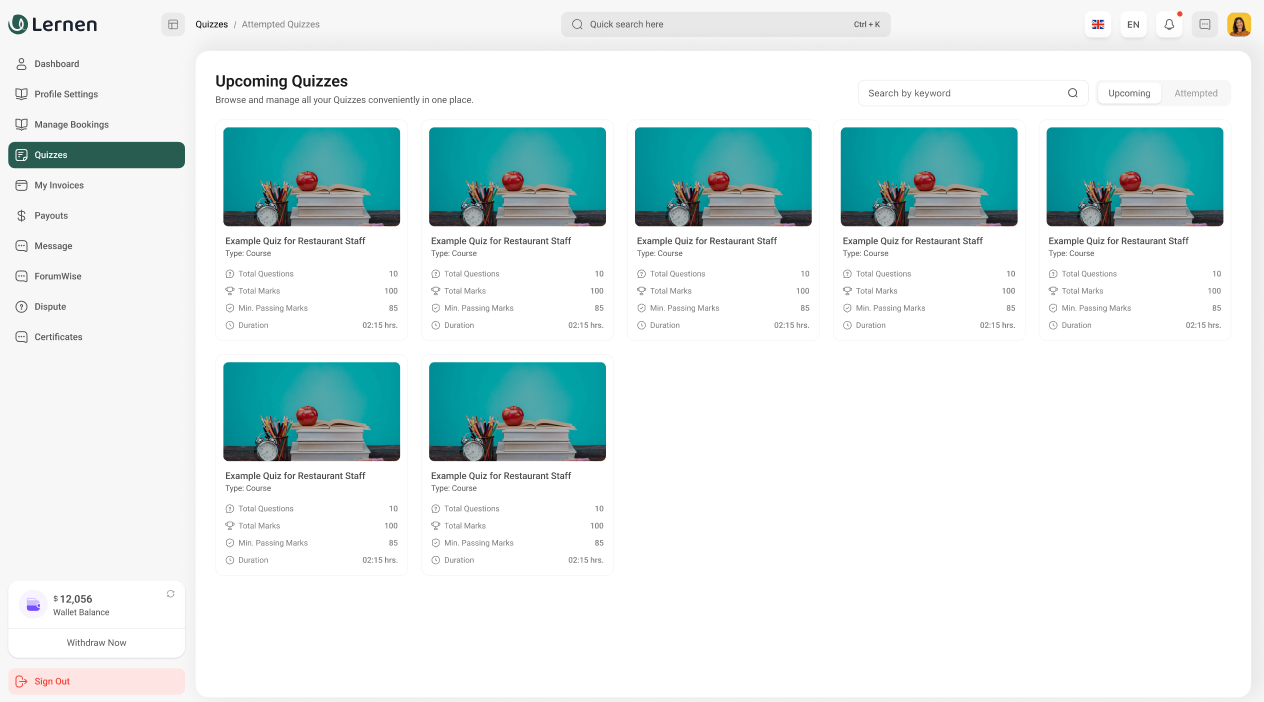The width and height of the screenshot is (1264, 702).
Task: Select the Upcoming toggle
Action: (1129, 93)
